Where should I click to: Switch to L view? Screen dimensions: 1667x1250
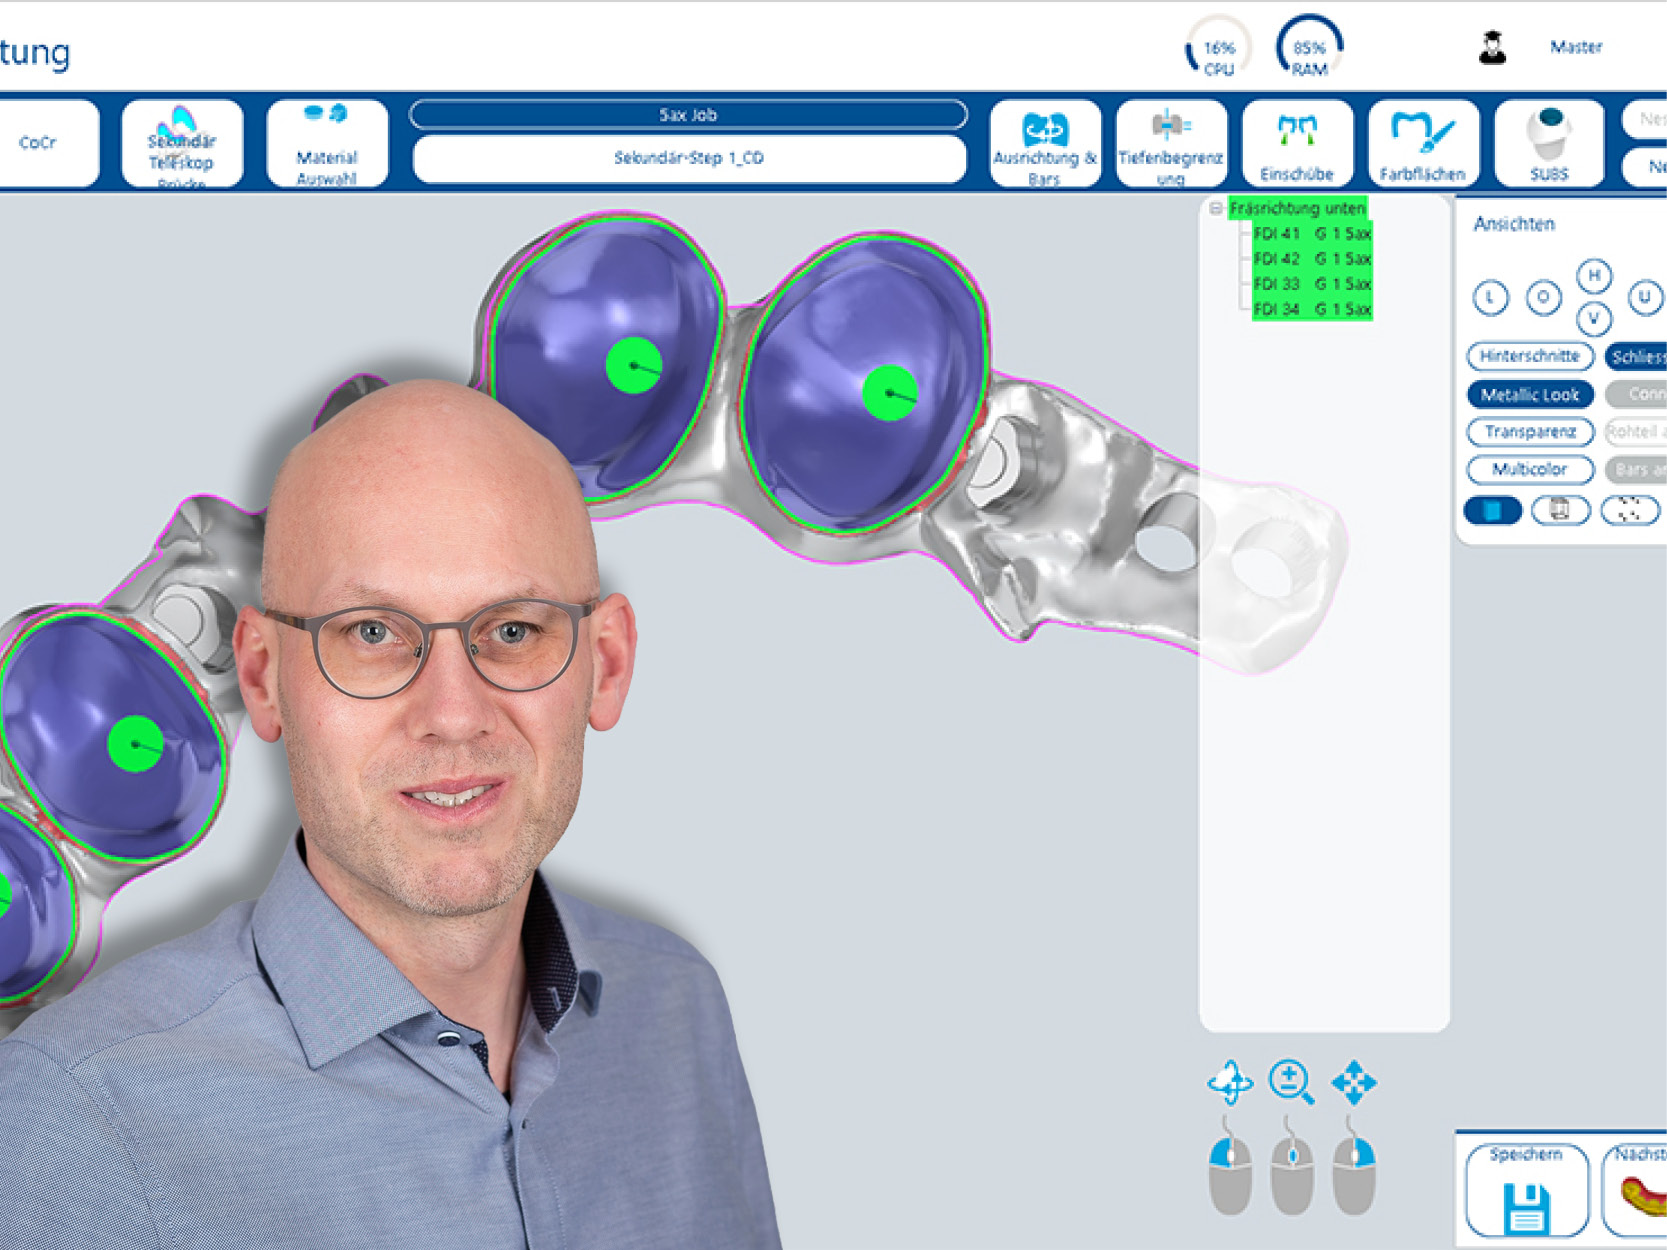pos(1490,297)
